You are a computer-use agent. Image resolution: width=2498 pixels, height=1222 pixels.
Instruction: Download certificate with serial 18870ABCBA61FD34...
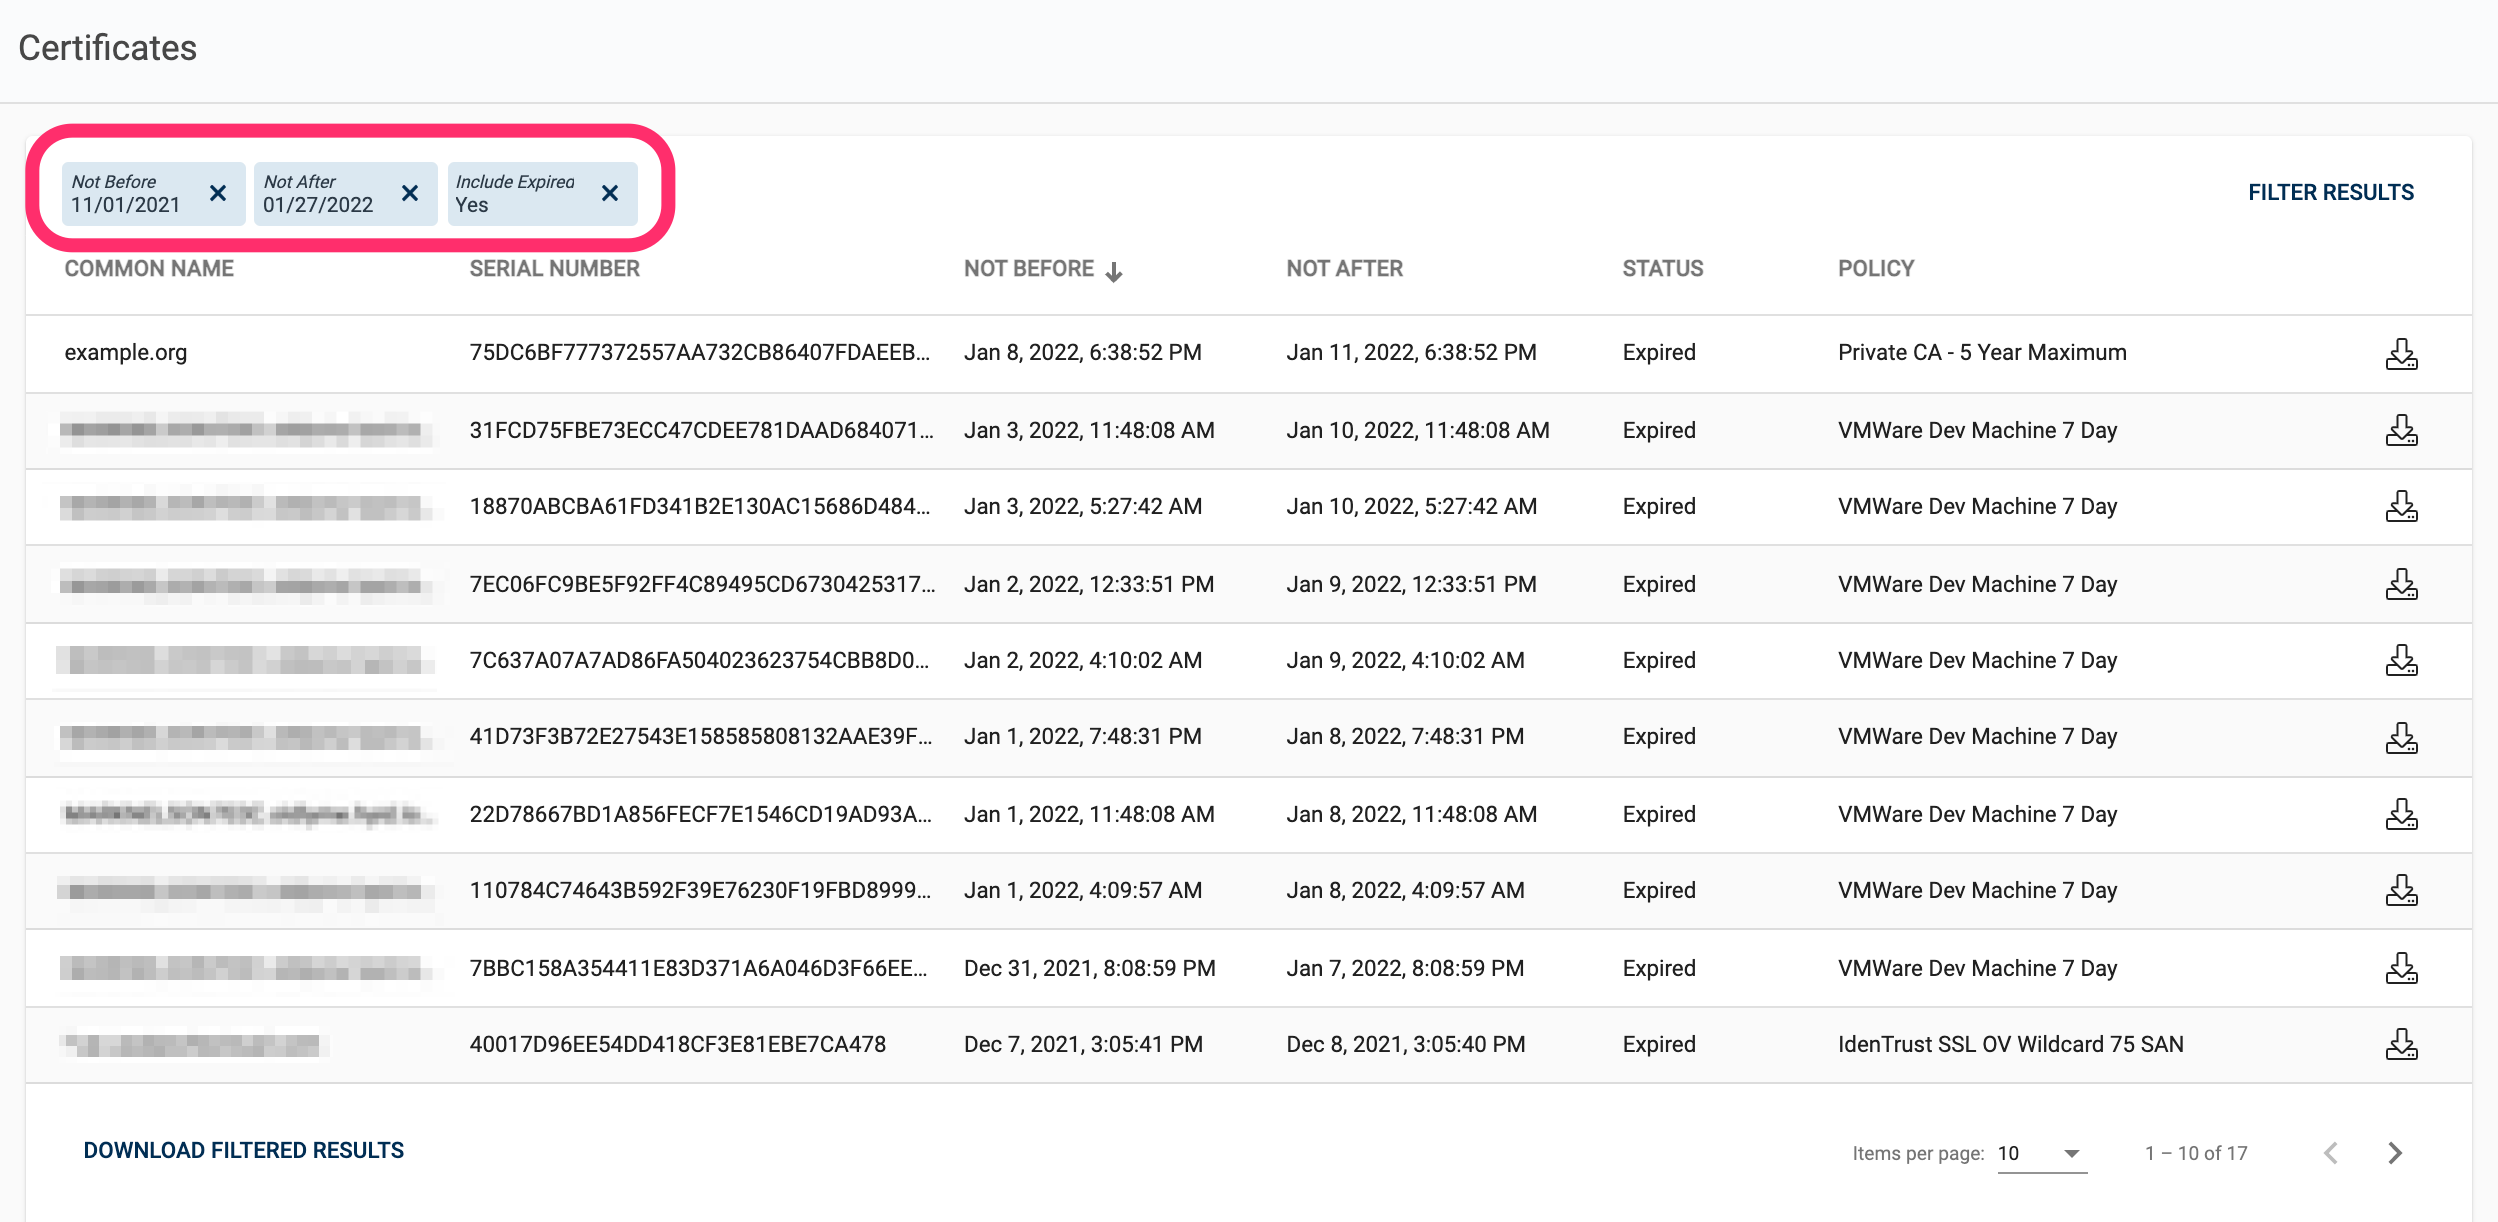click(x=2401, y=507)
